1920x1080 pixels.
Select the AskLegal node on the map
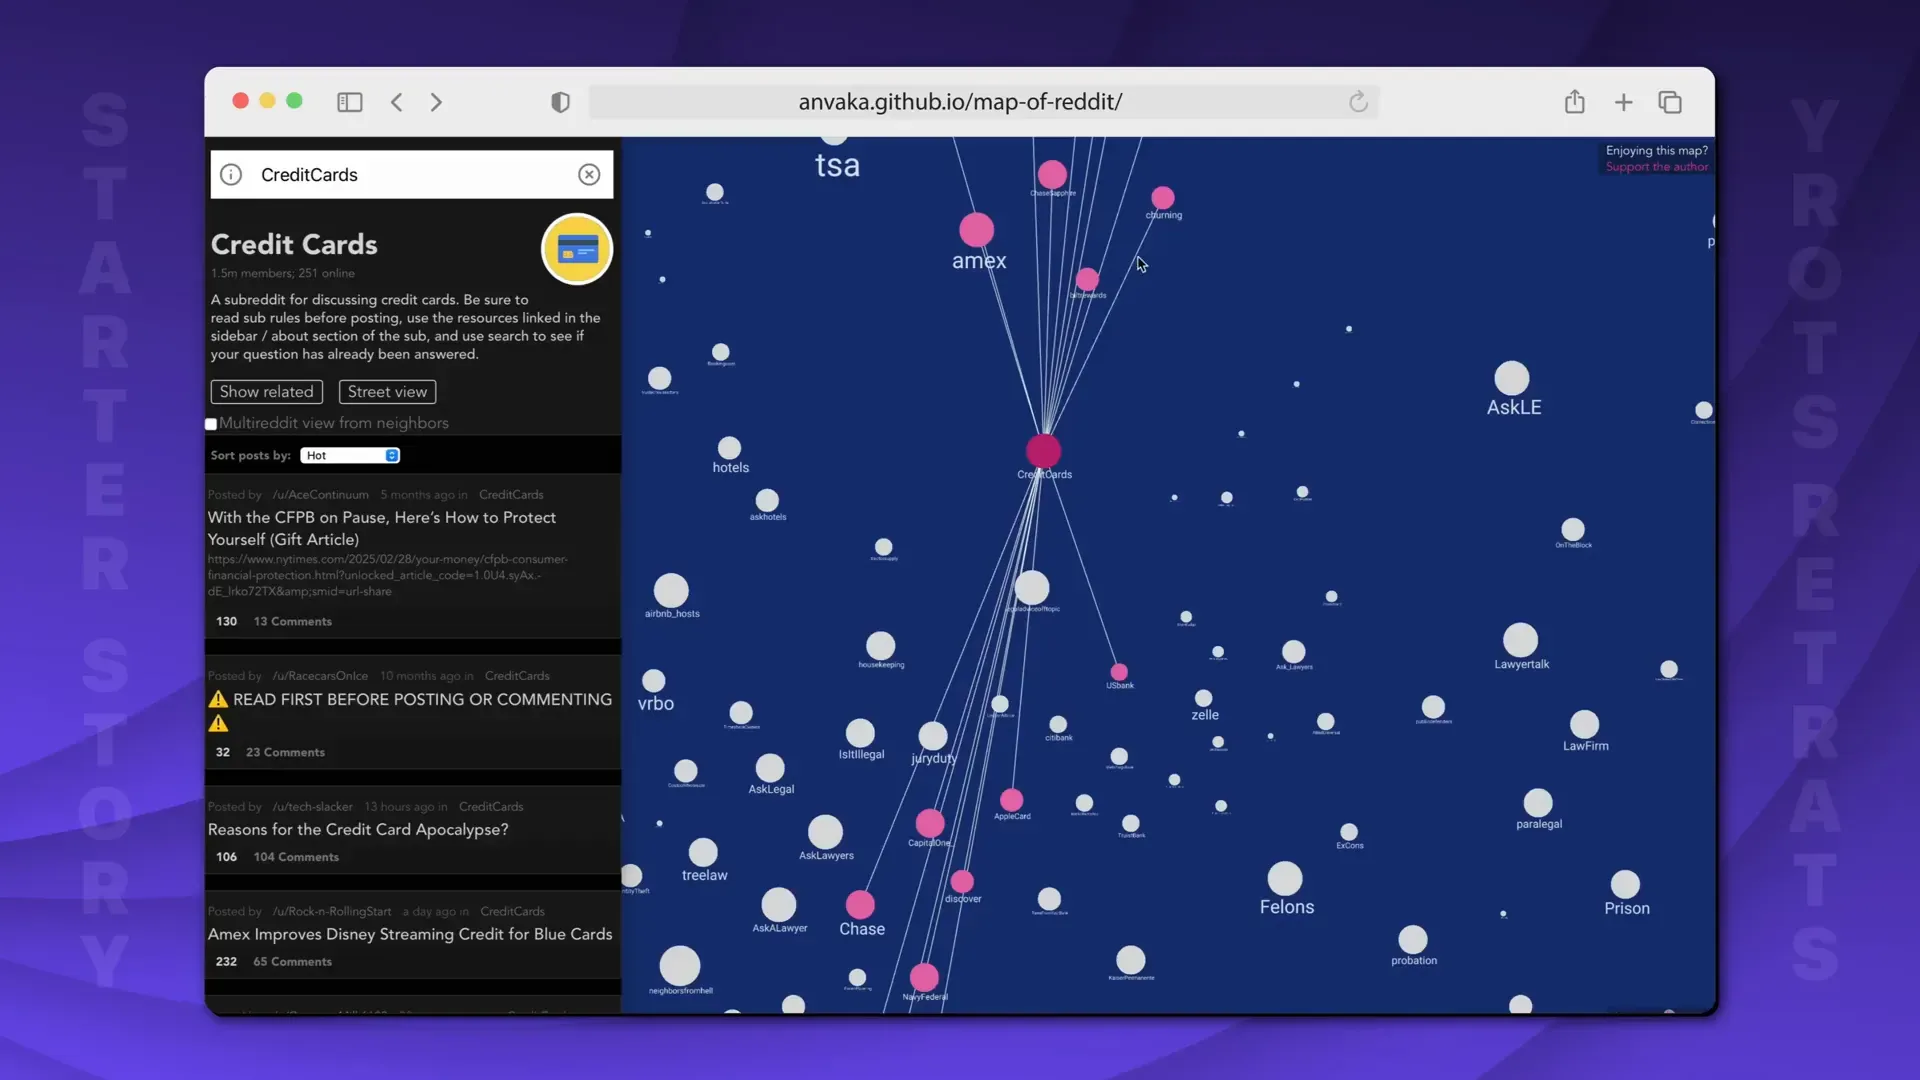point(770,768)
